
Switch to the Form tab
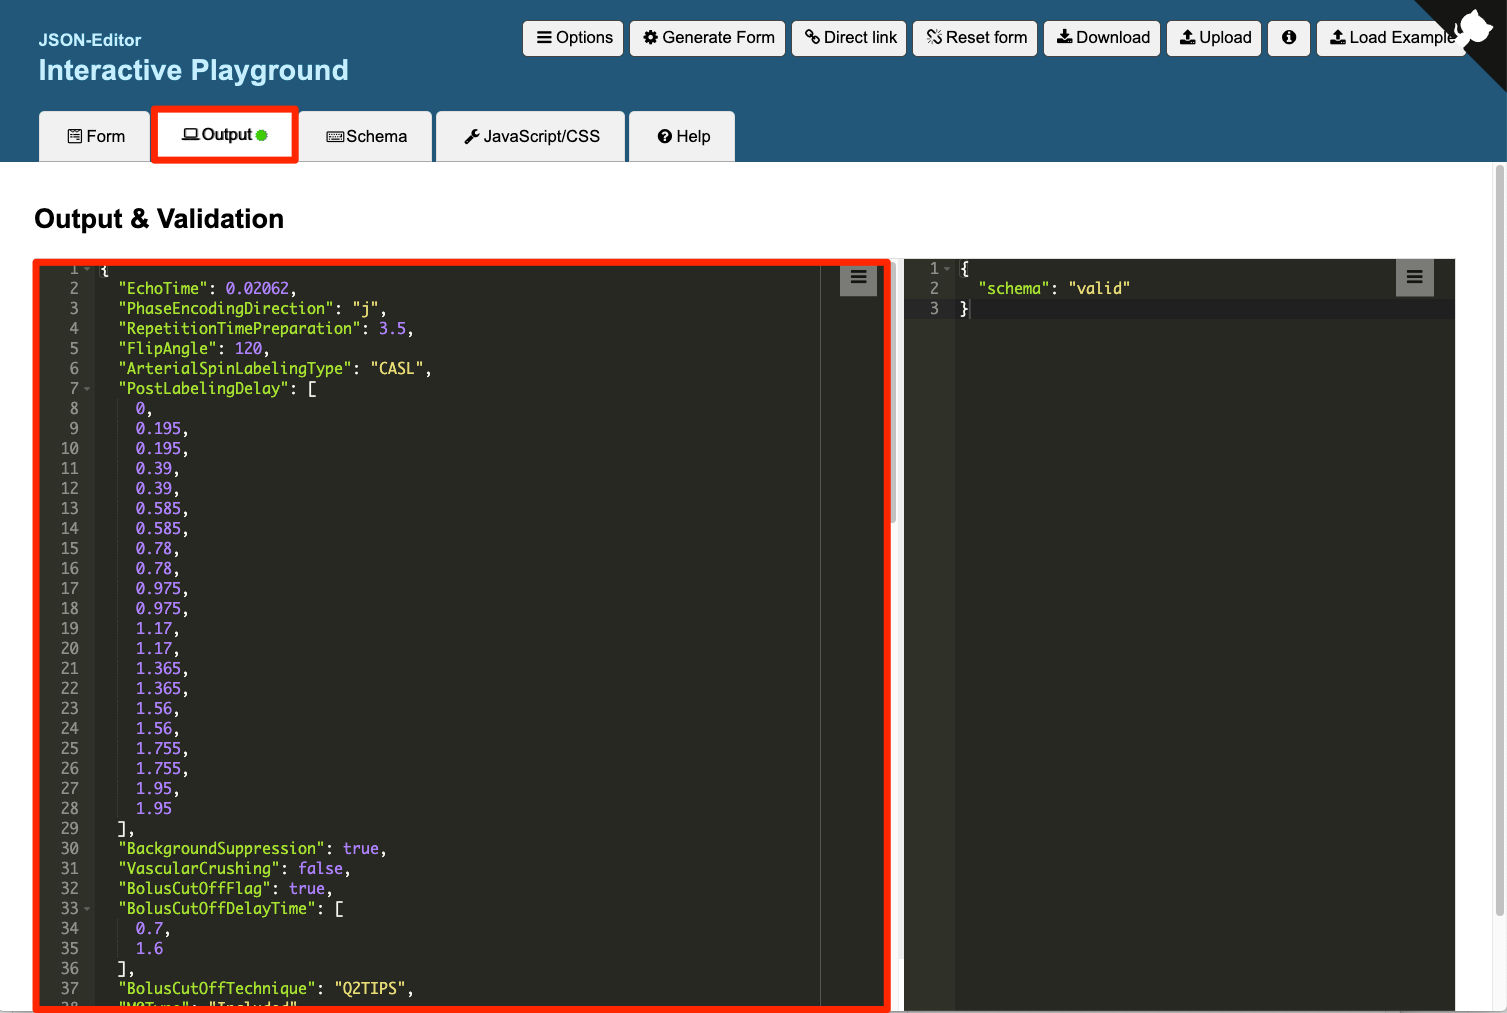(95, 136)
